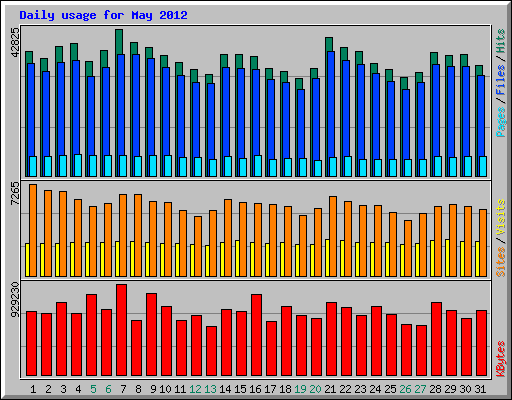This screenshot has height=400, width=512.
Task: Click day label 25 on the x-axis
Action: pos(390,389)
